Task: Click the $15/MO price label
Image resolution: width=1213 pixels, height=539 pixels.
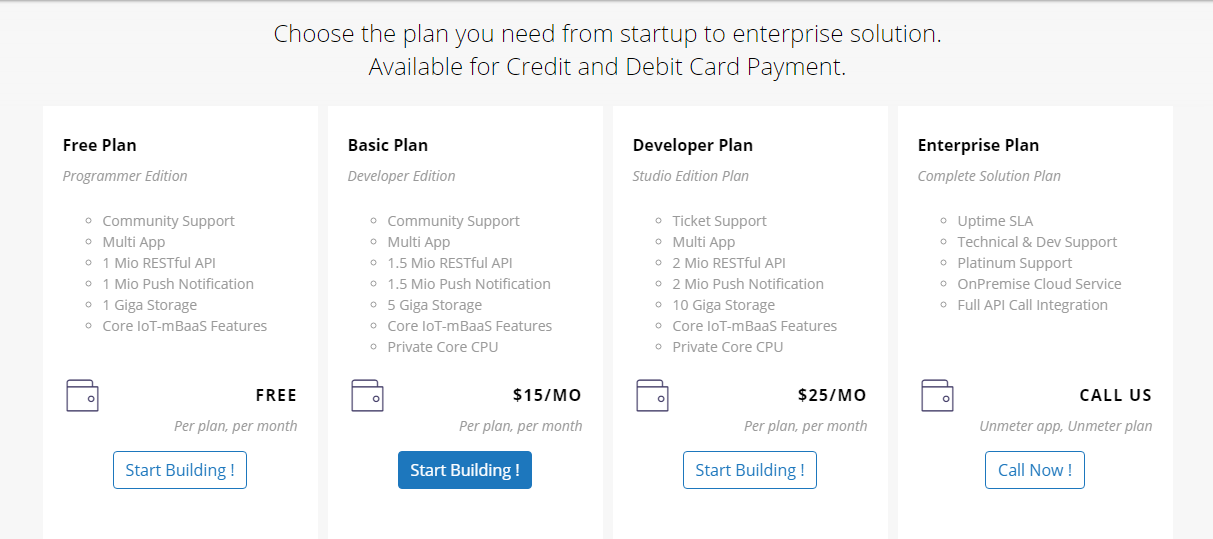Action: click(547, 395)
